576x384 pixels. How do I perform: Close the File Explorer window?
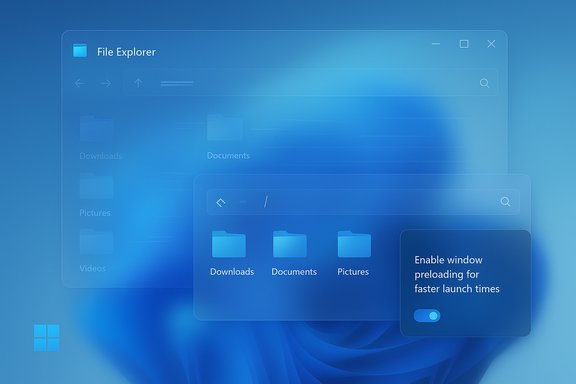[491, 44]
